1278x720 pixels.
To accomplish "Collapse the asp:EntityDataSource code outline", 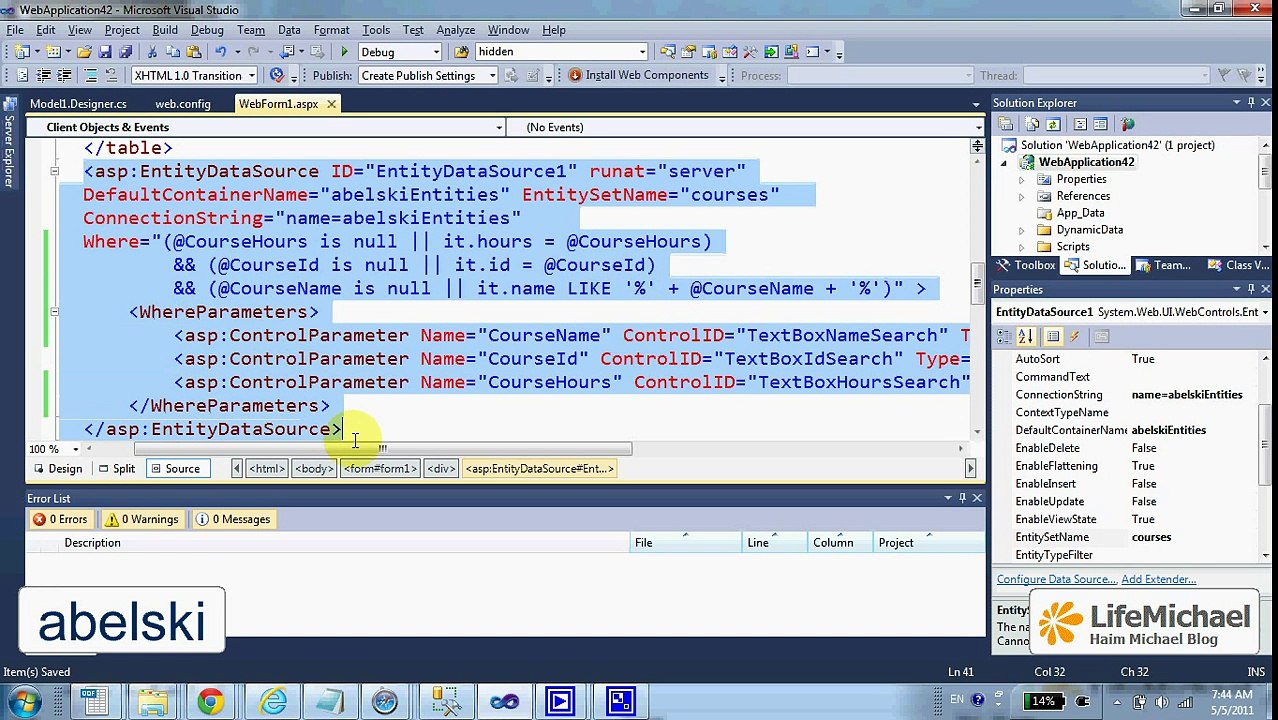I will click(55, 172).
